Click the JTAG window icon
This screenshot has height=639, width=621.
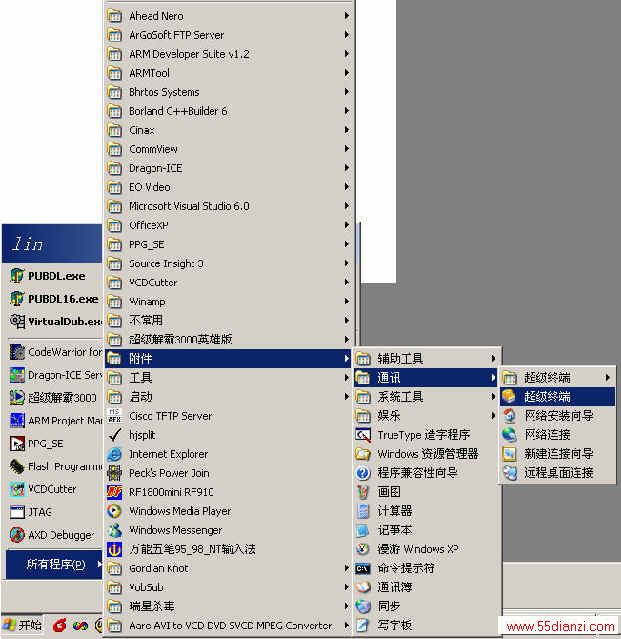pos(17,512)
